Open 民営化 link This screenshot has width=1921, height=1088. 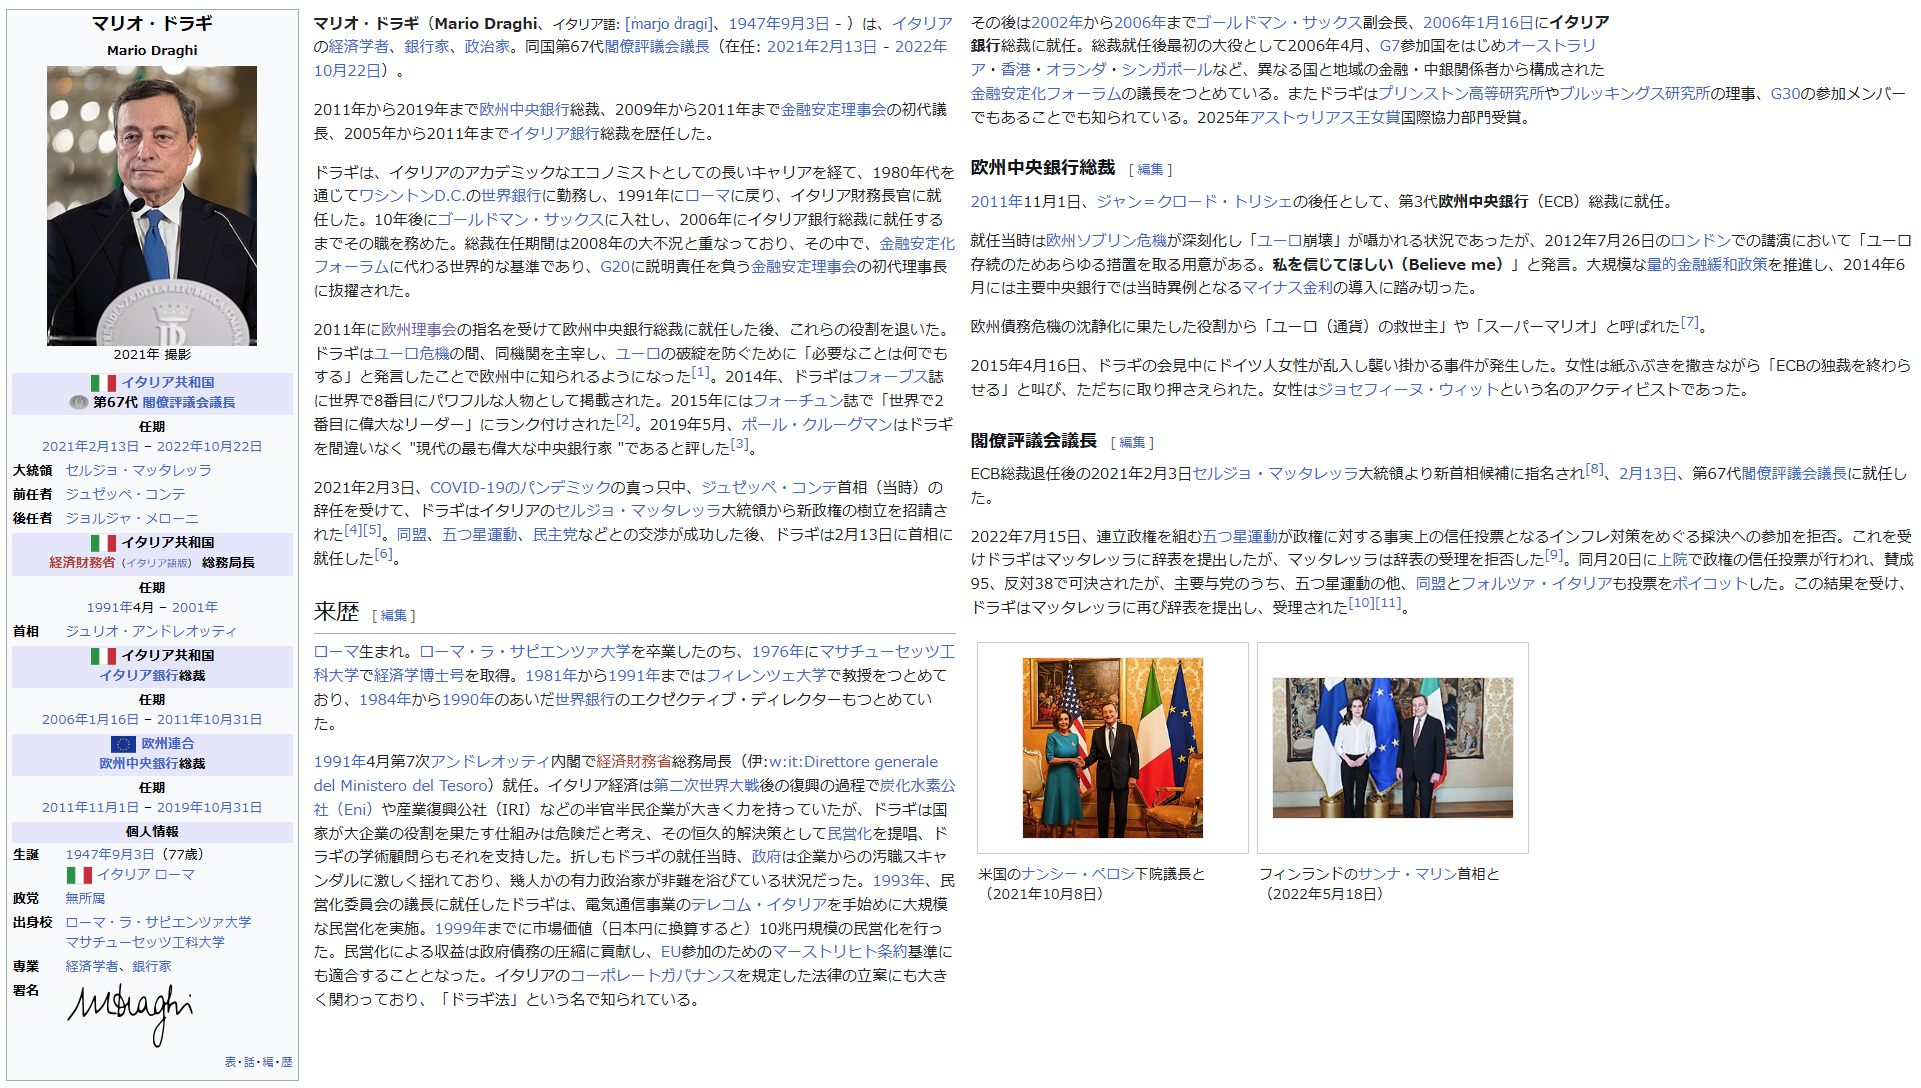849,834
